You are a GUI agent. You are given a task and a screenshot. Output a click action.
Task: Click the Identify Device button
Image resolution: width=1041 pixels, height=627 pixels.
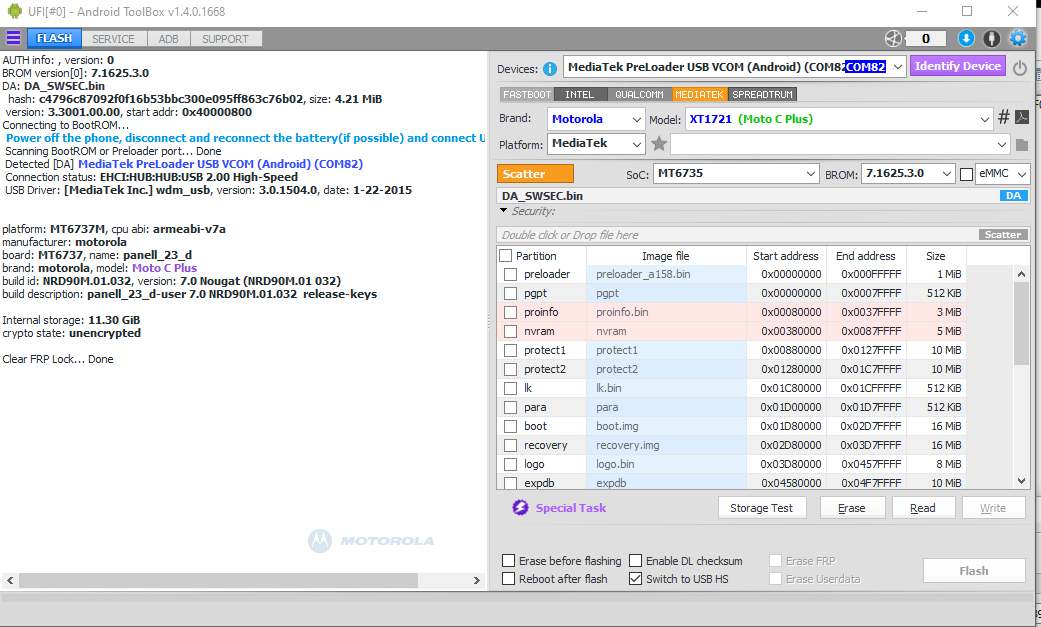957,66
